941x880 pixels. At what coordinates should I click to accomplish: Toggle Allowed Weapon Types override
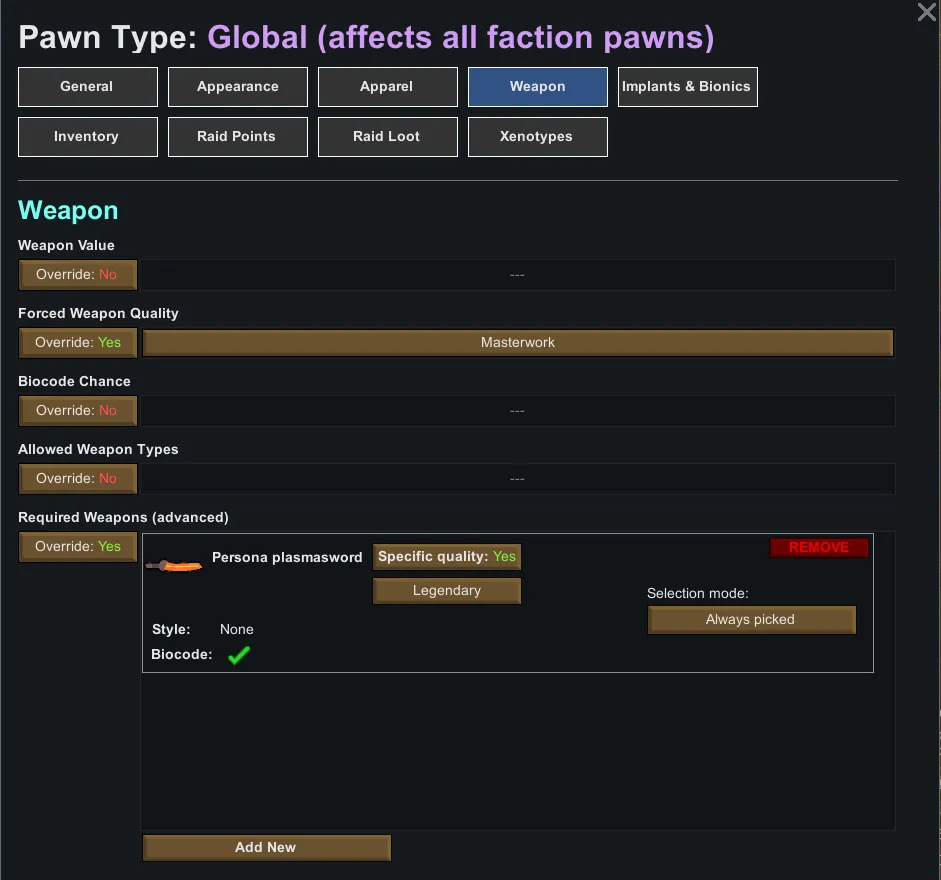(x=78, y=478)
